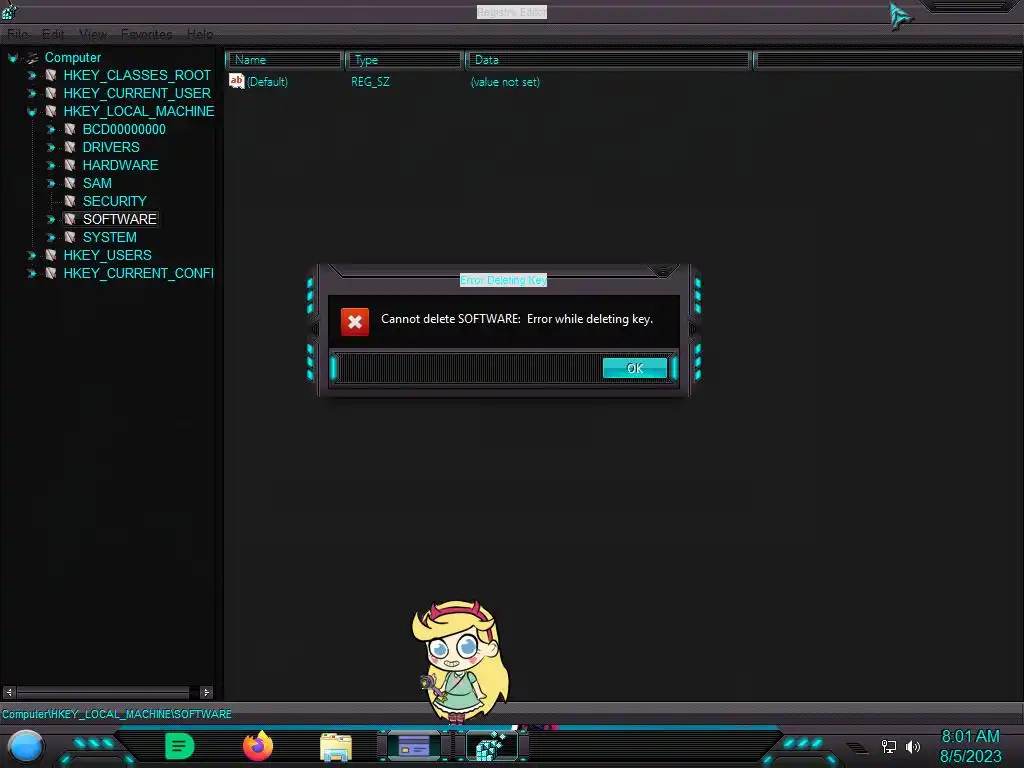Expand HKEY_USERS arrow
This screenshot has height=768, width=1024.
31,255
